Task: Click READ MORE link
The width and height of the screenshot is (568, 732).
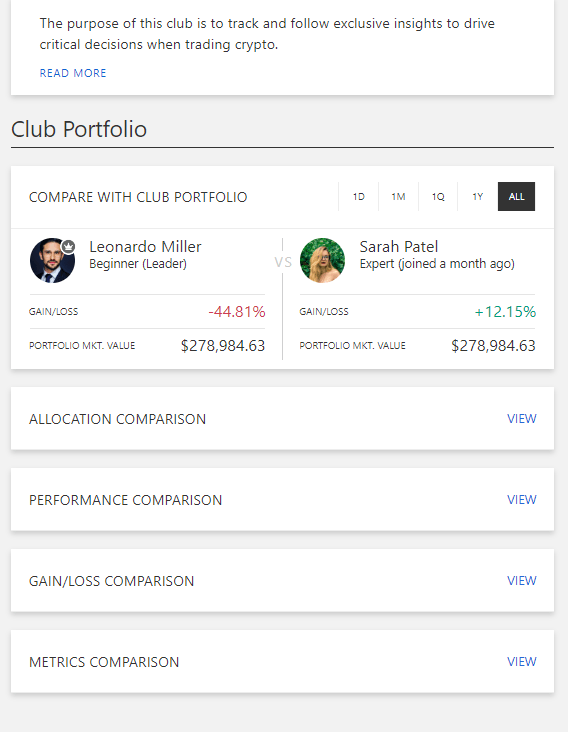Action: (x=73, y=73)
